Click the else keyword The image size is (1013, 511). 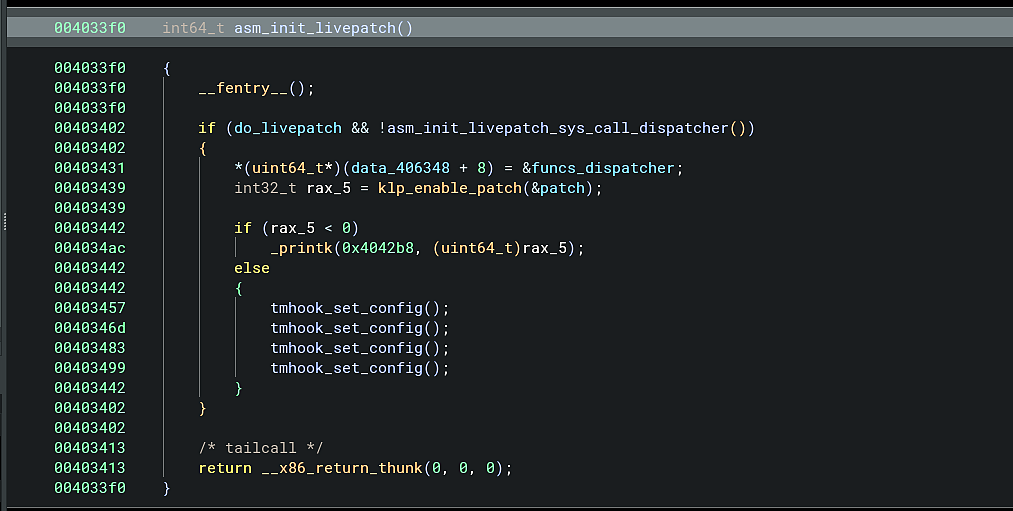(252, 268)
